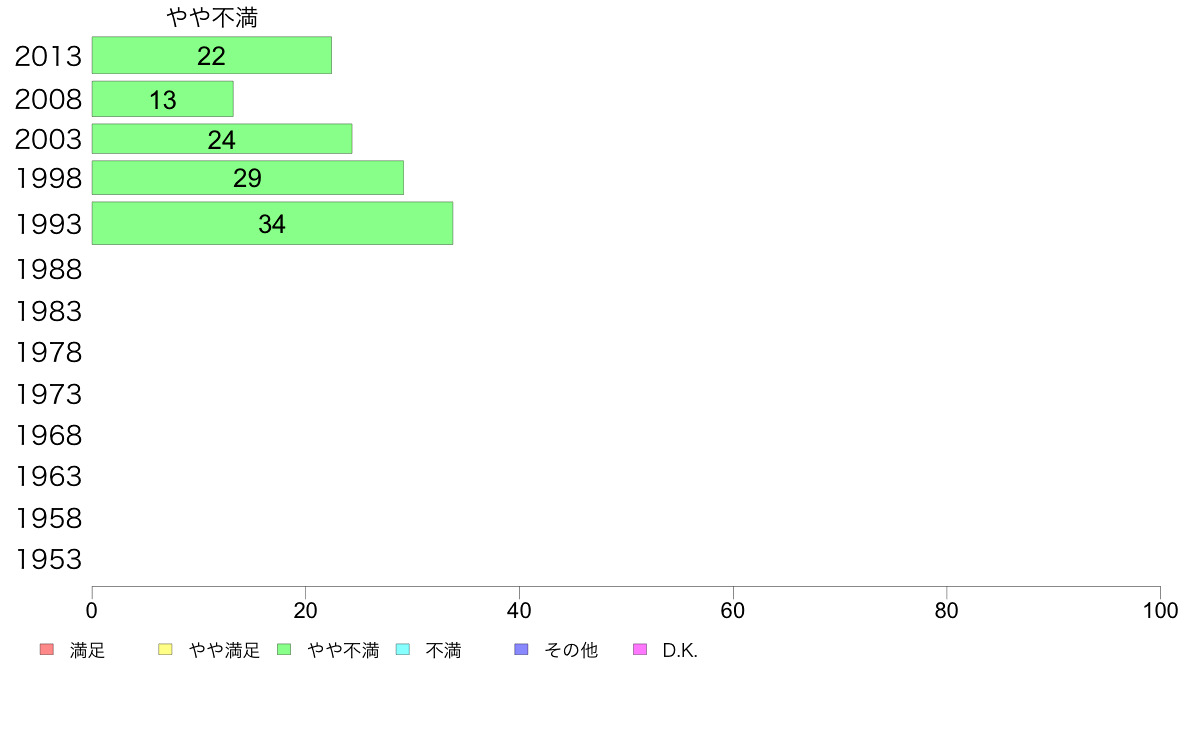Click the 満足 legend text
This screenshot has height=736, width=1188.
pos(87,650)
